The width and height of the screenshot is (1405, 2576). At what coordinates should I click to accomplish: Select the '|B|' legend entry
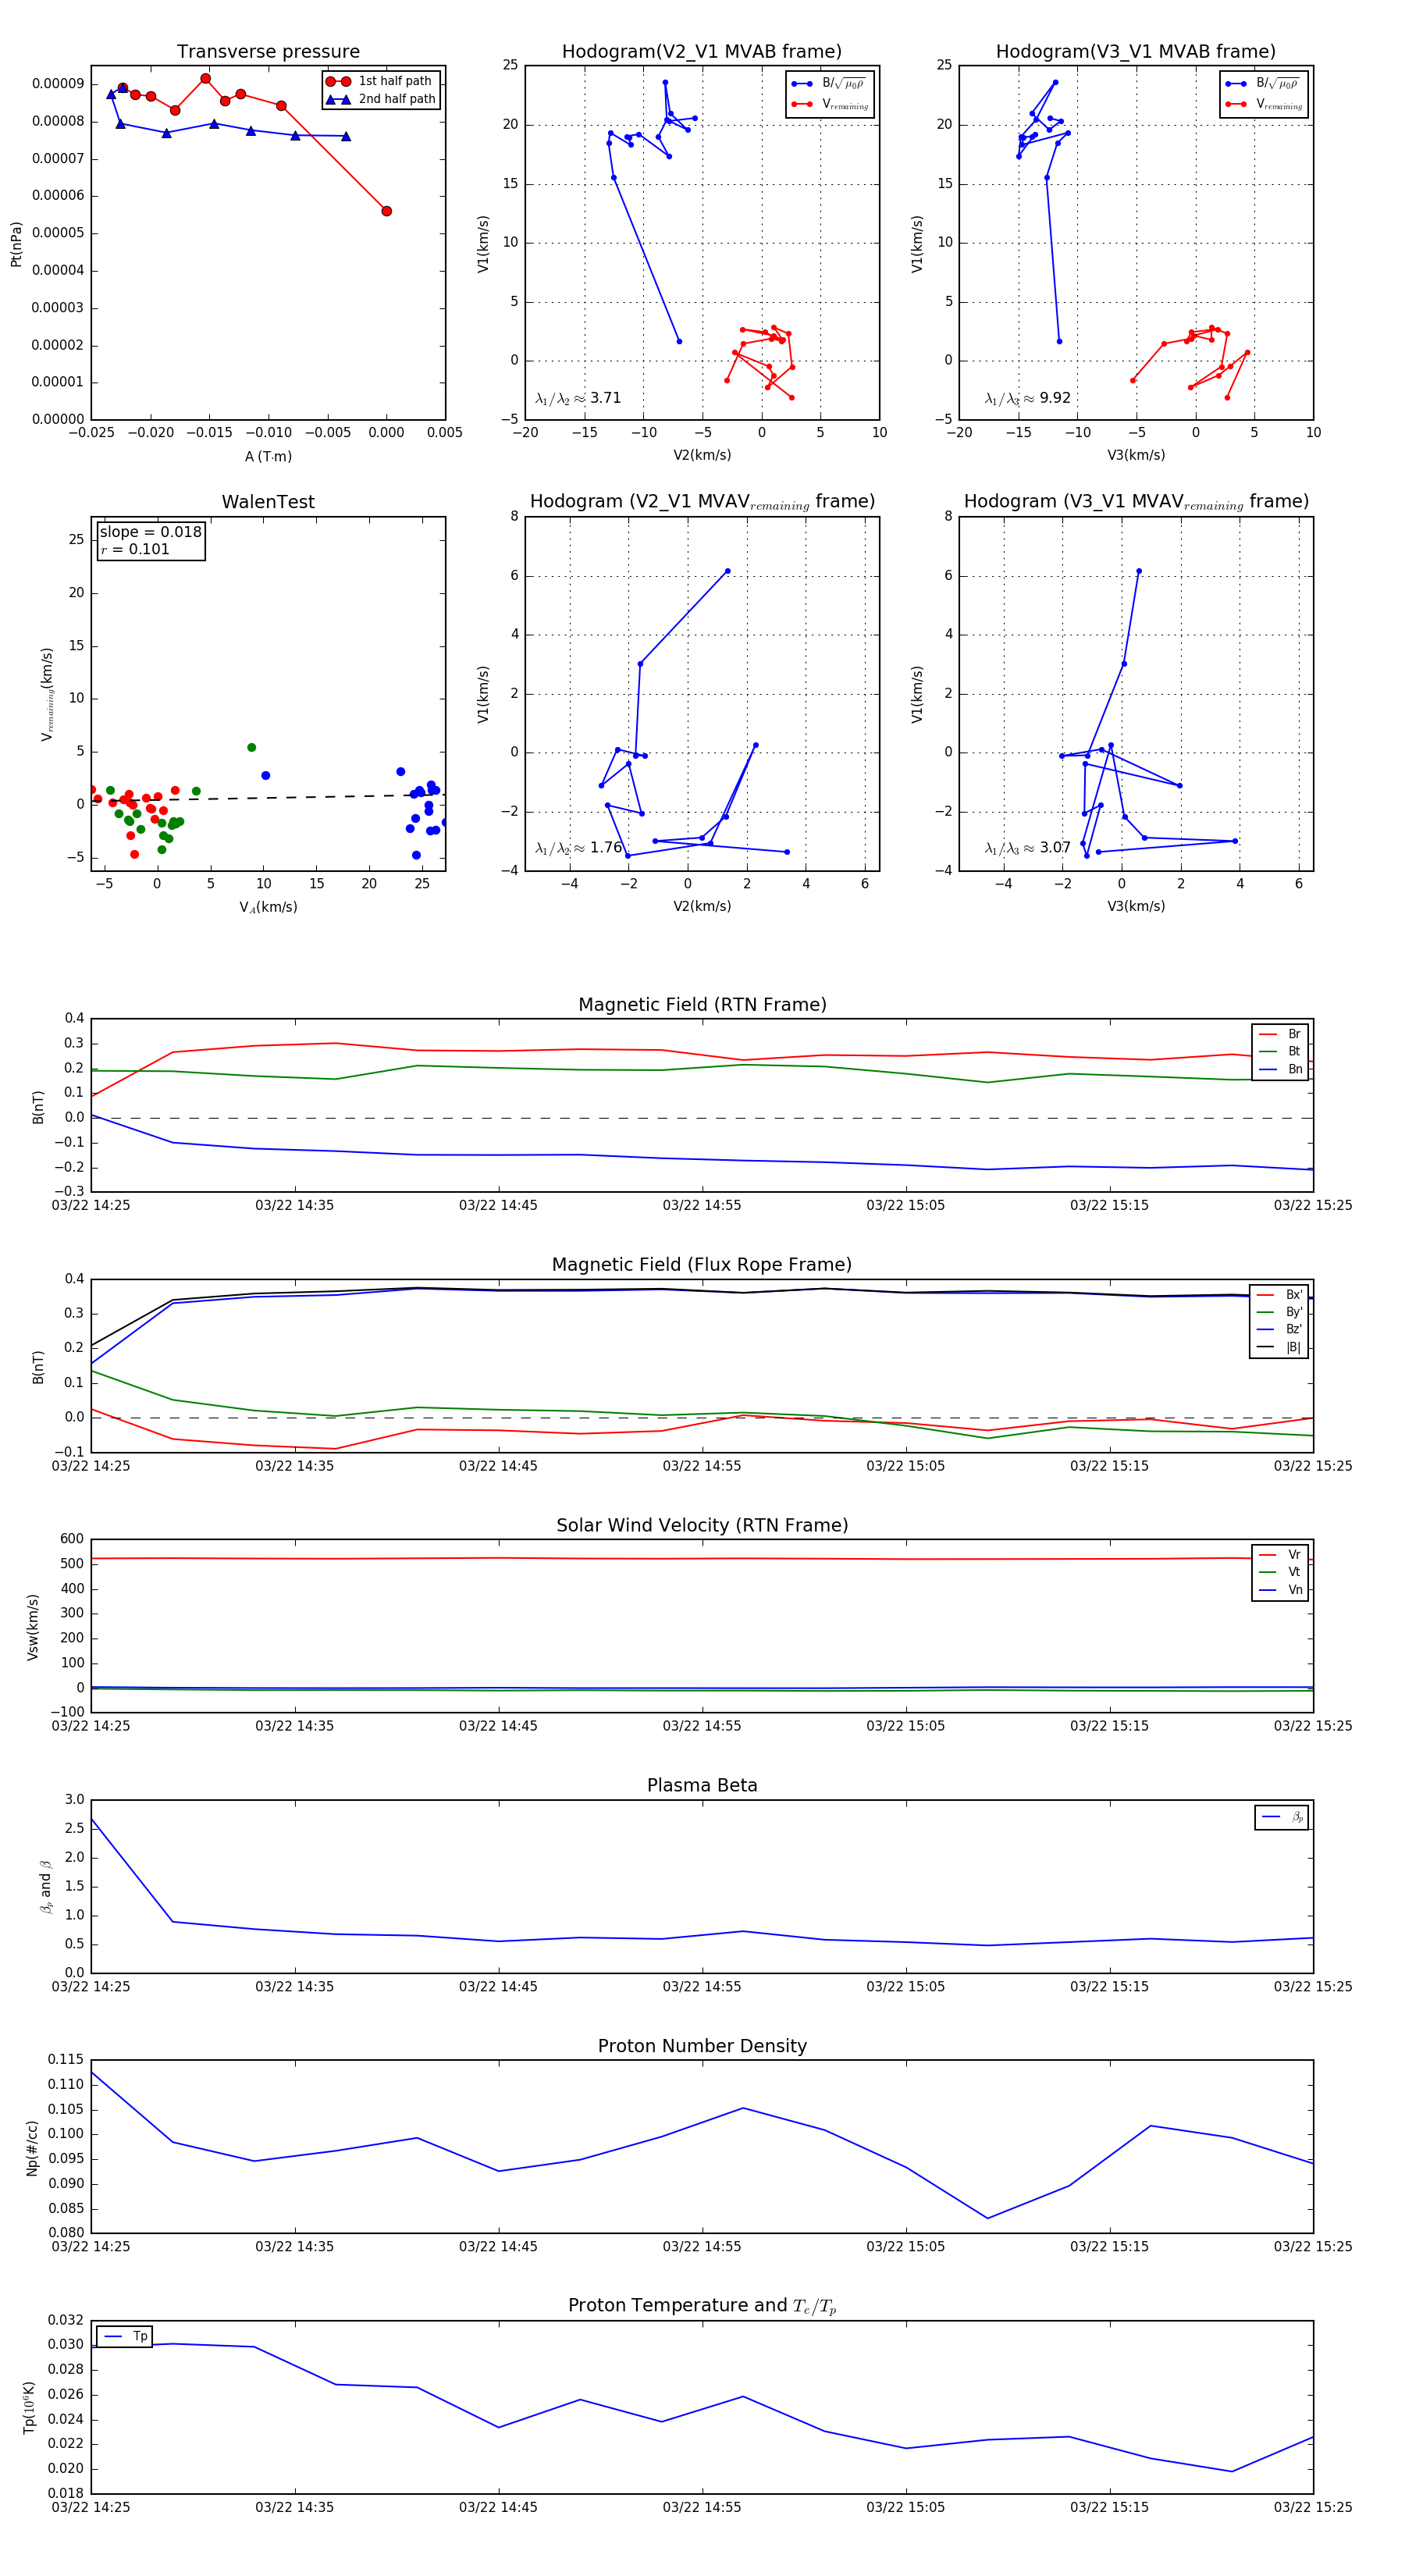tap(1279, 1347)
